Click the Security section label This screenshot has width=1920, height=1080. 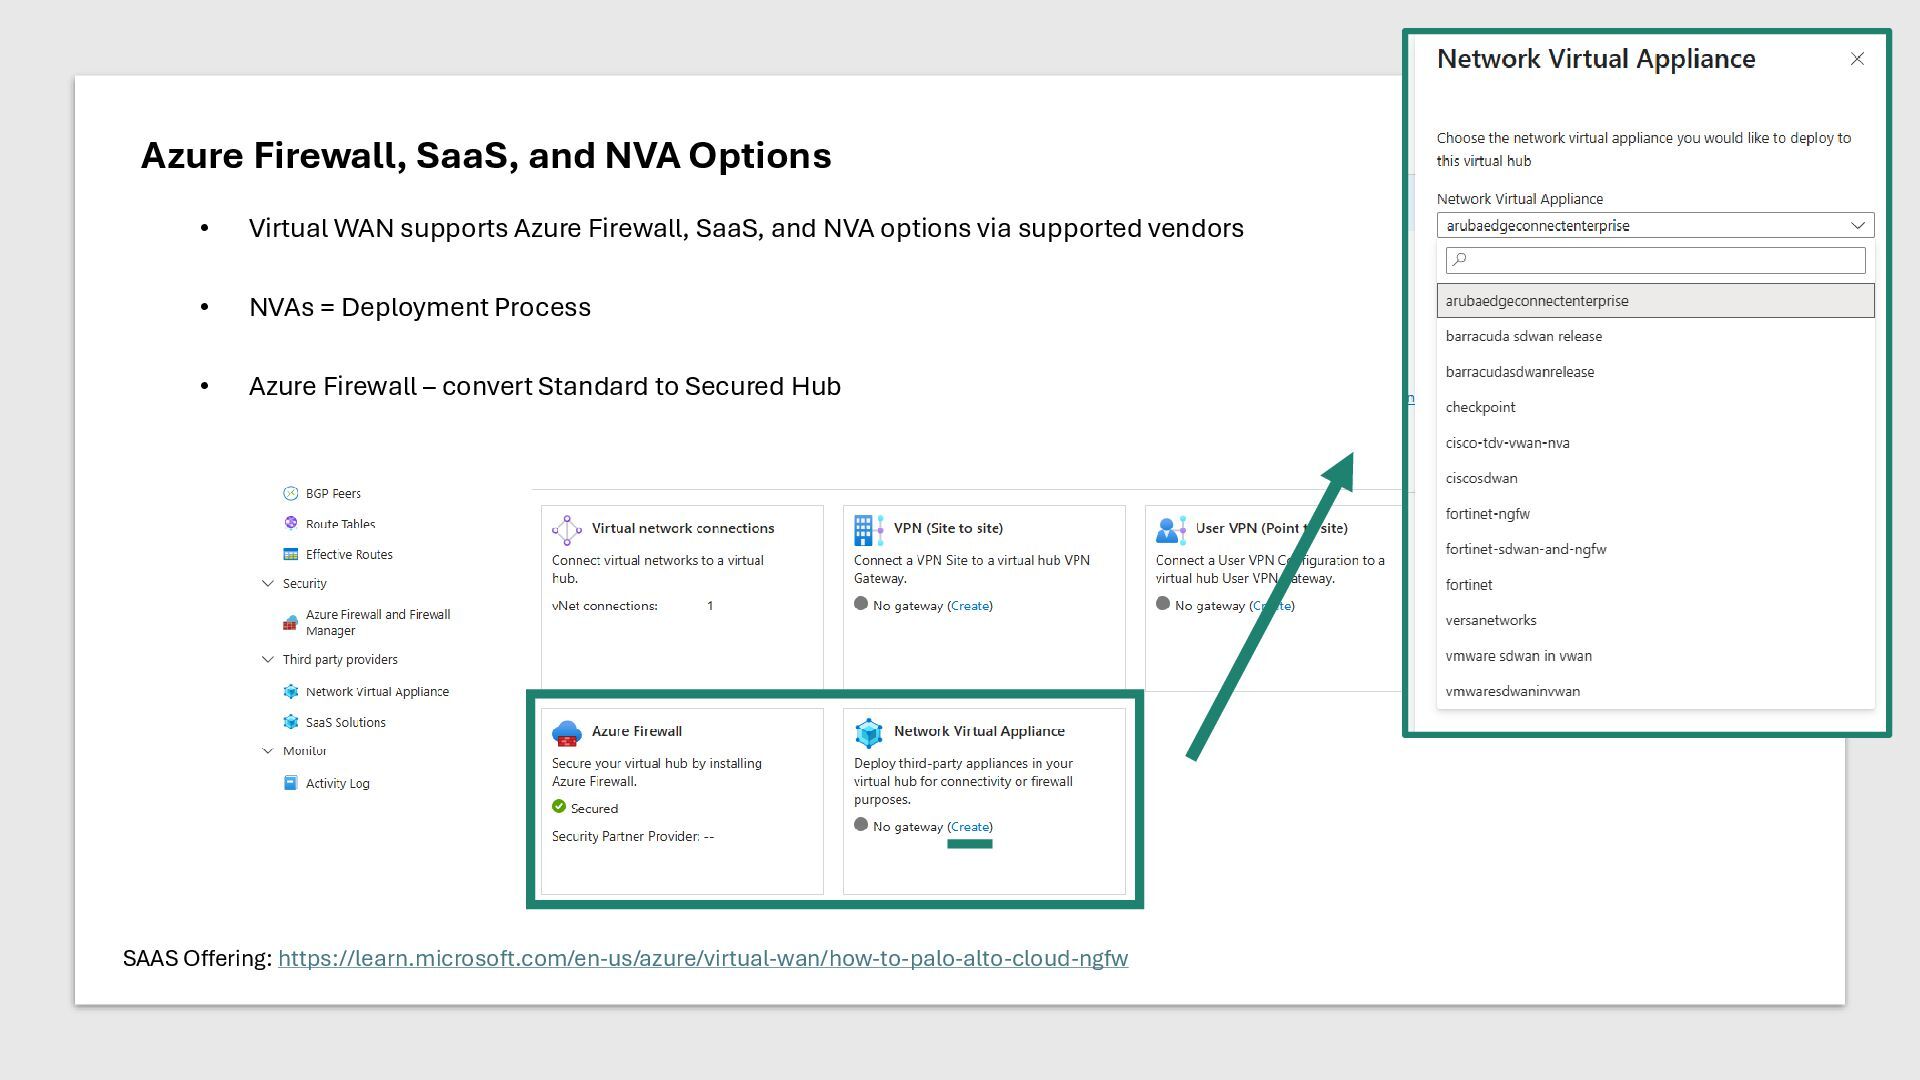(x=304, y=583)
